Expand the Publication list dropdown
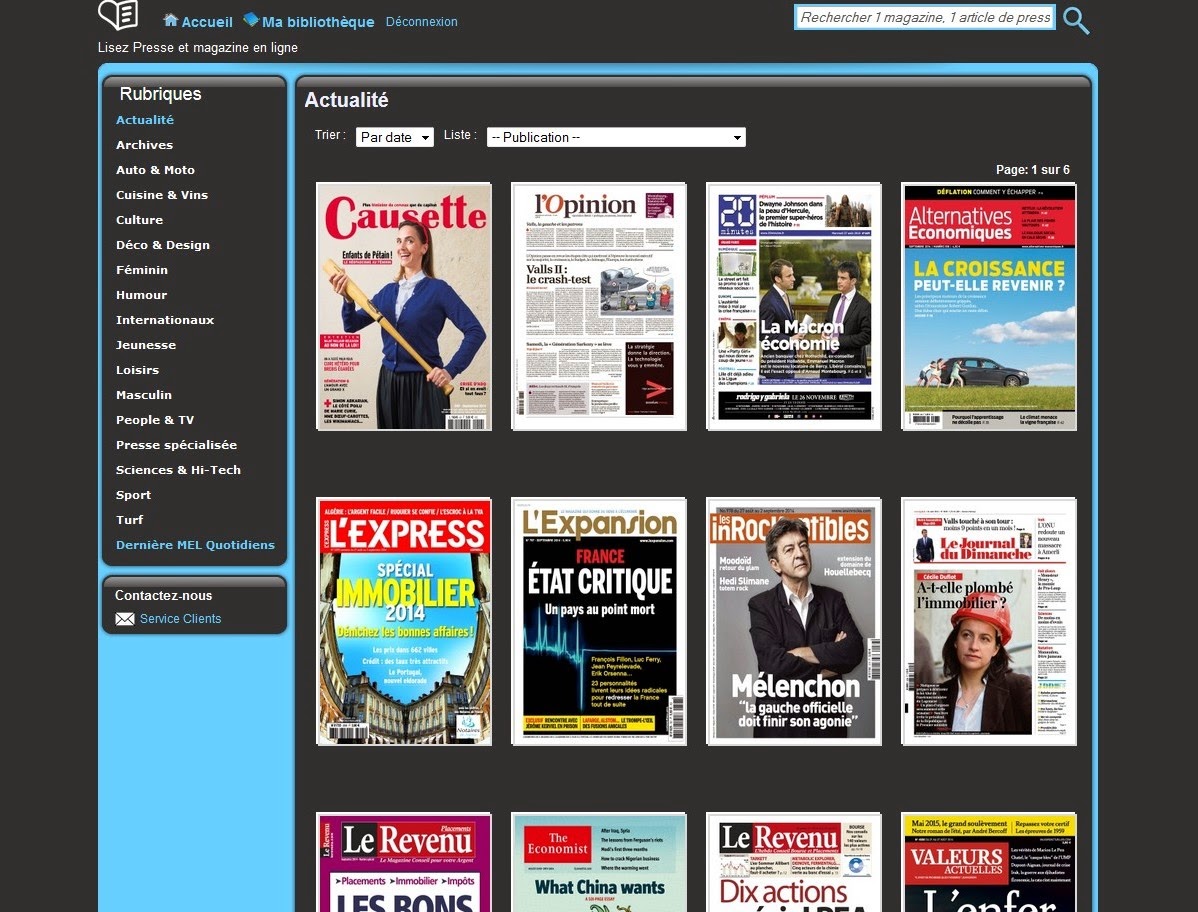 tap(616, 137)
